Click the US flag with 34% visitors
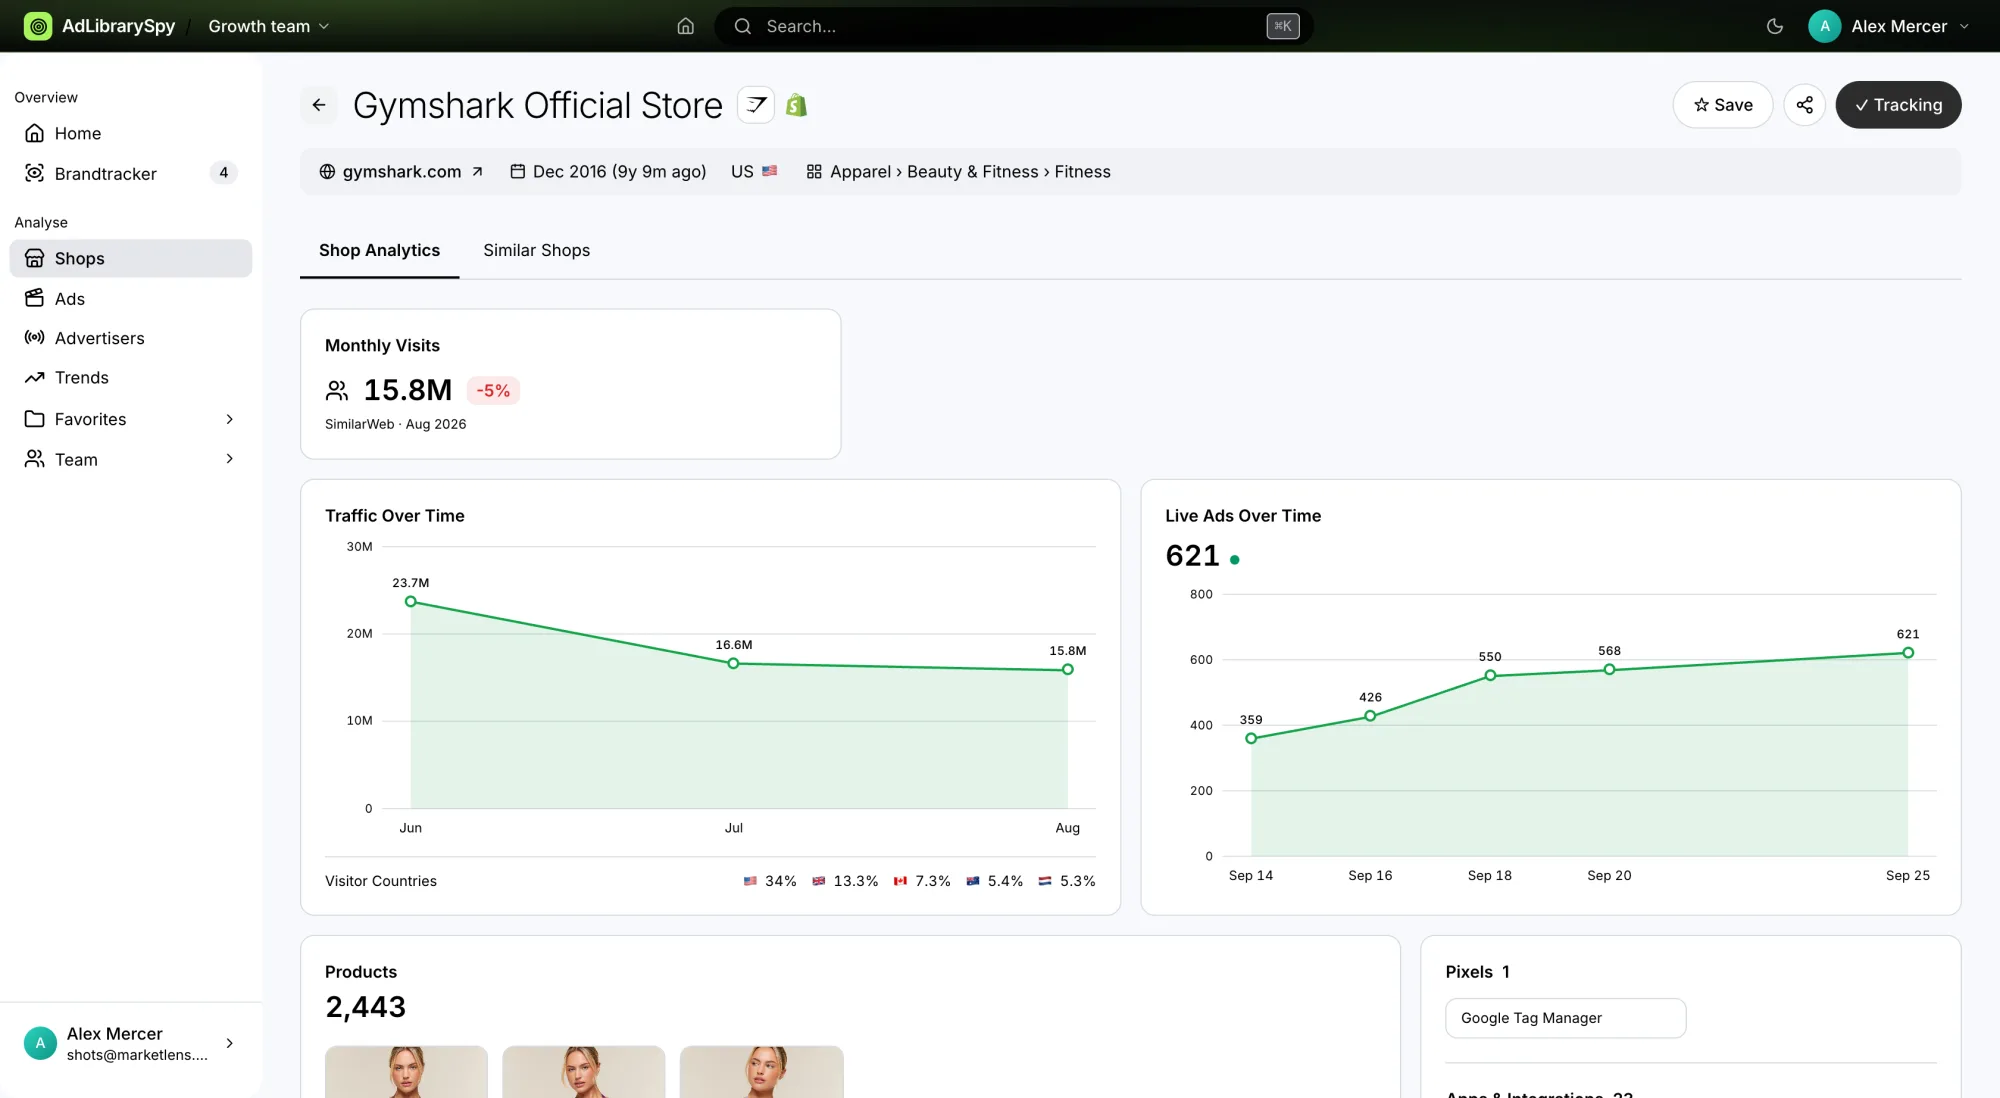 pos(750,881)
